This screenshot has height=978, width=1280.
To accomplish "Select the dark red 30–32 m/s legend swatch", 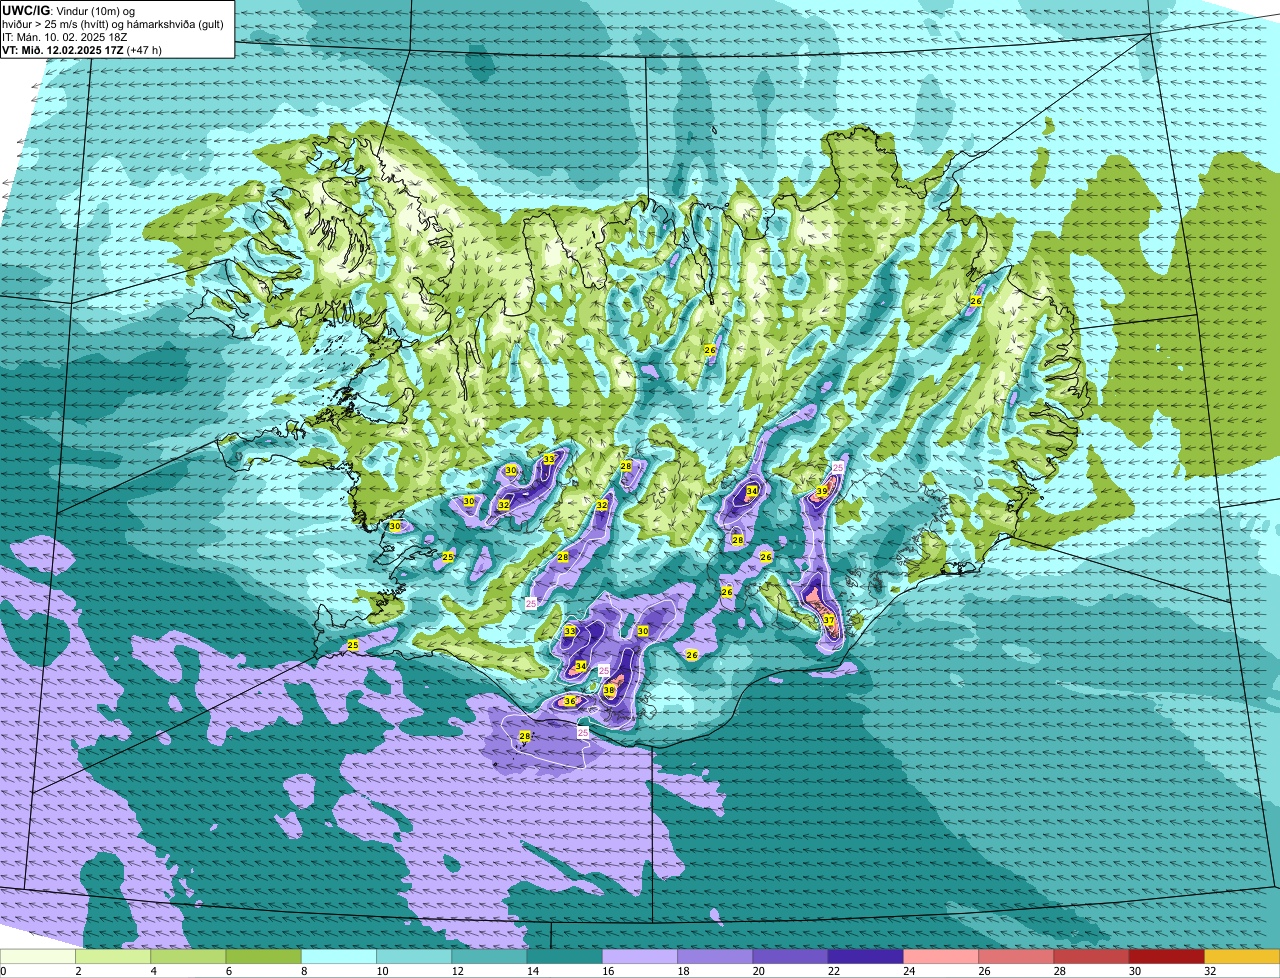I will (x=1167, y=956).
